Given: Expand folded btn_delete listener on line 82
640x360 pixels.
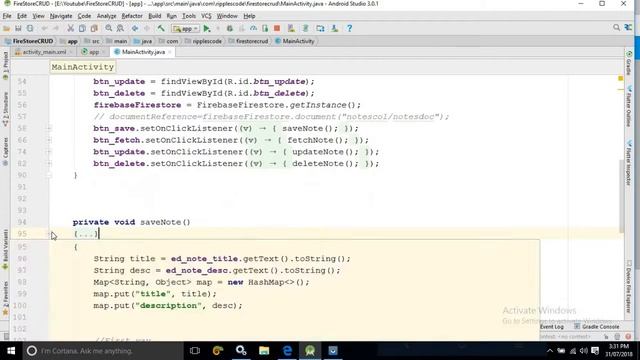Looking at the screenshot, I should 49,164.
